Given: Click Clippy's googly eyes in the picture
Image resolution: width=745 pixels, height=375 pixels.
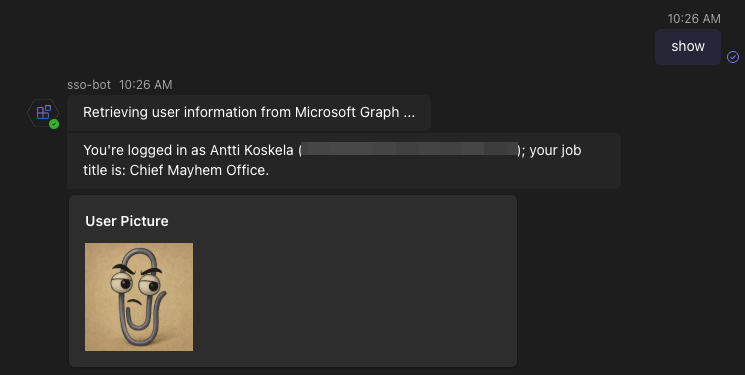Looking at the screenshot, I should (136, 284).
